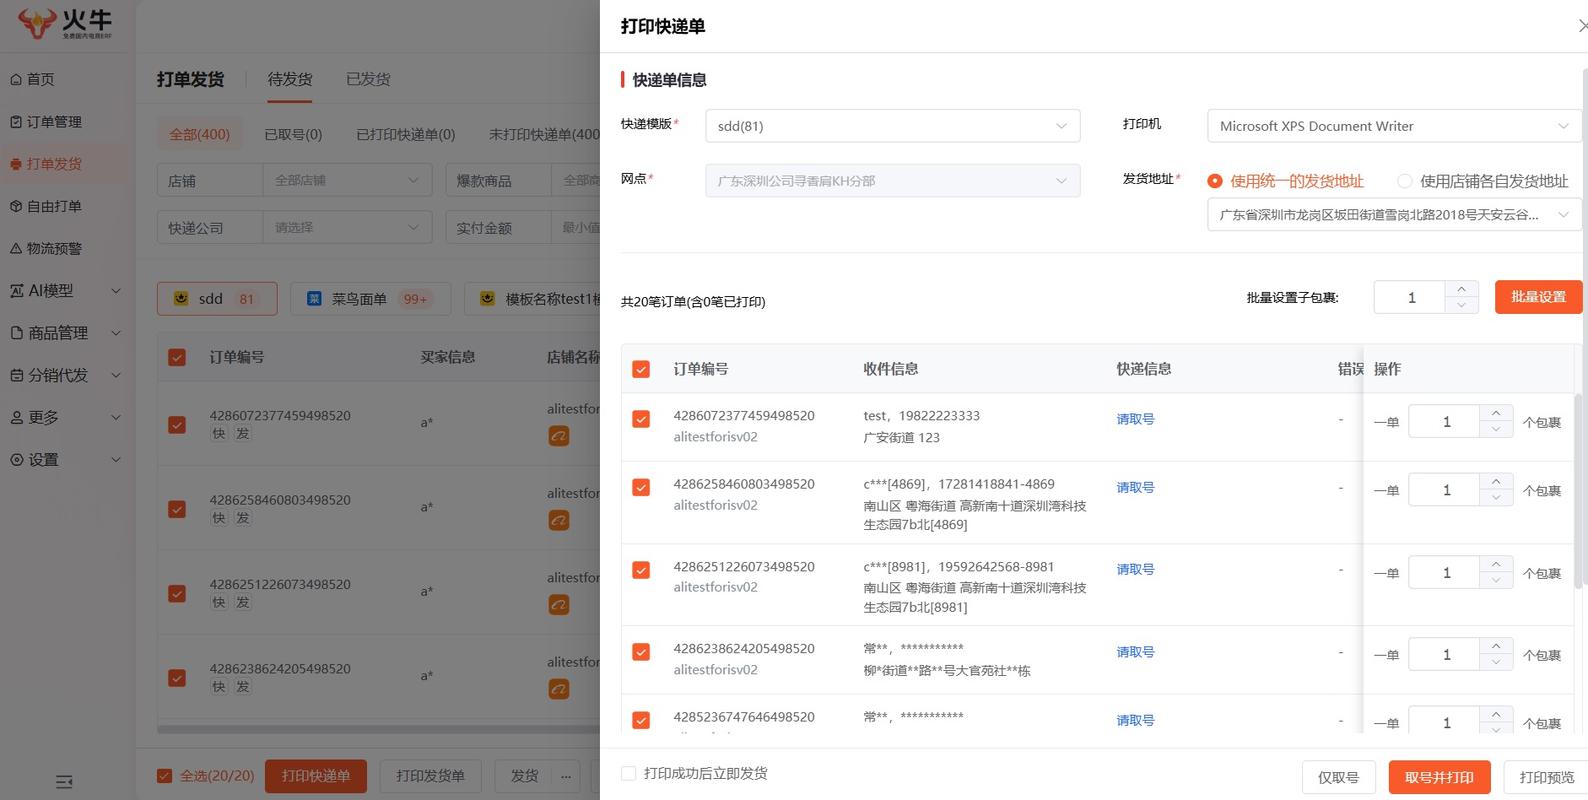Open the 打印机 Microsoft XPS dropdown
The height and width of the screenshot is (800, 1588).
point(1395,126)
